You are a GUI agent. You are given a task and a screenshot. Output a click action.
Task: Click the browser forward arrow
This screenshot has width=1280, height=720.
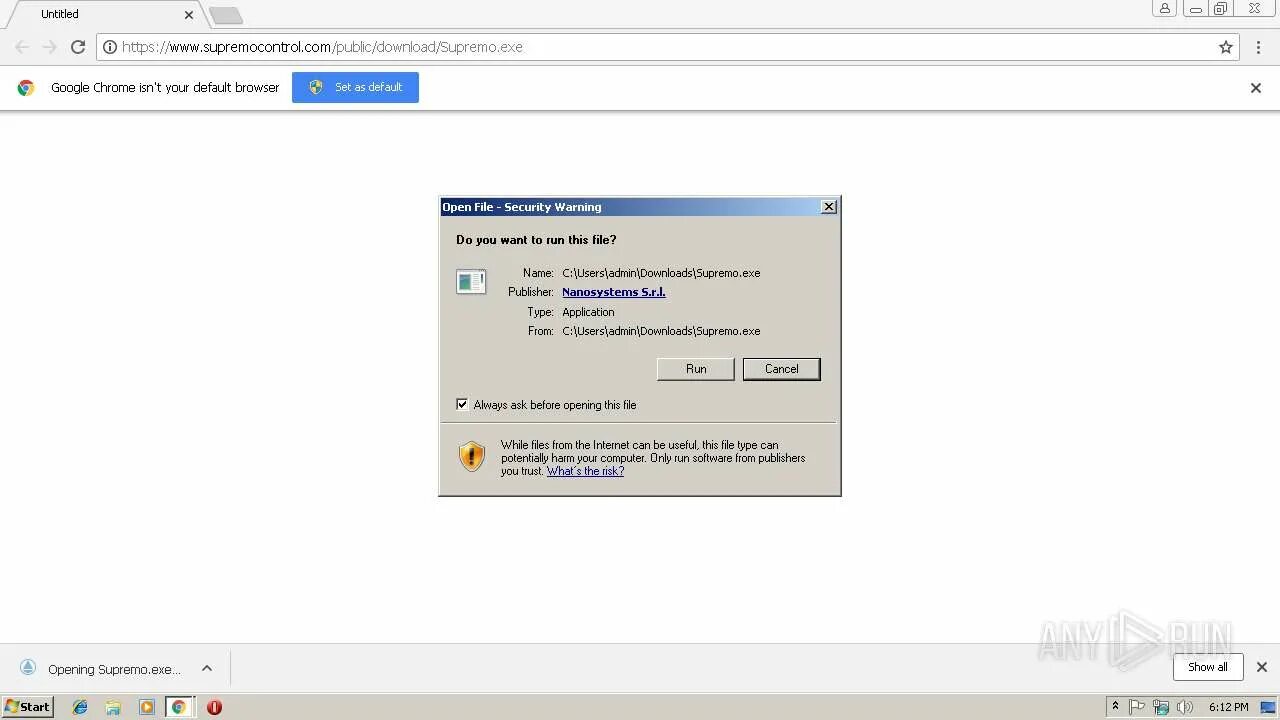coord(50,47)
